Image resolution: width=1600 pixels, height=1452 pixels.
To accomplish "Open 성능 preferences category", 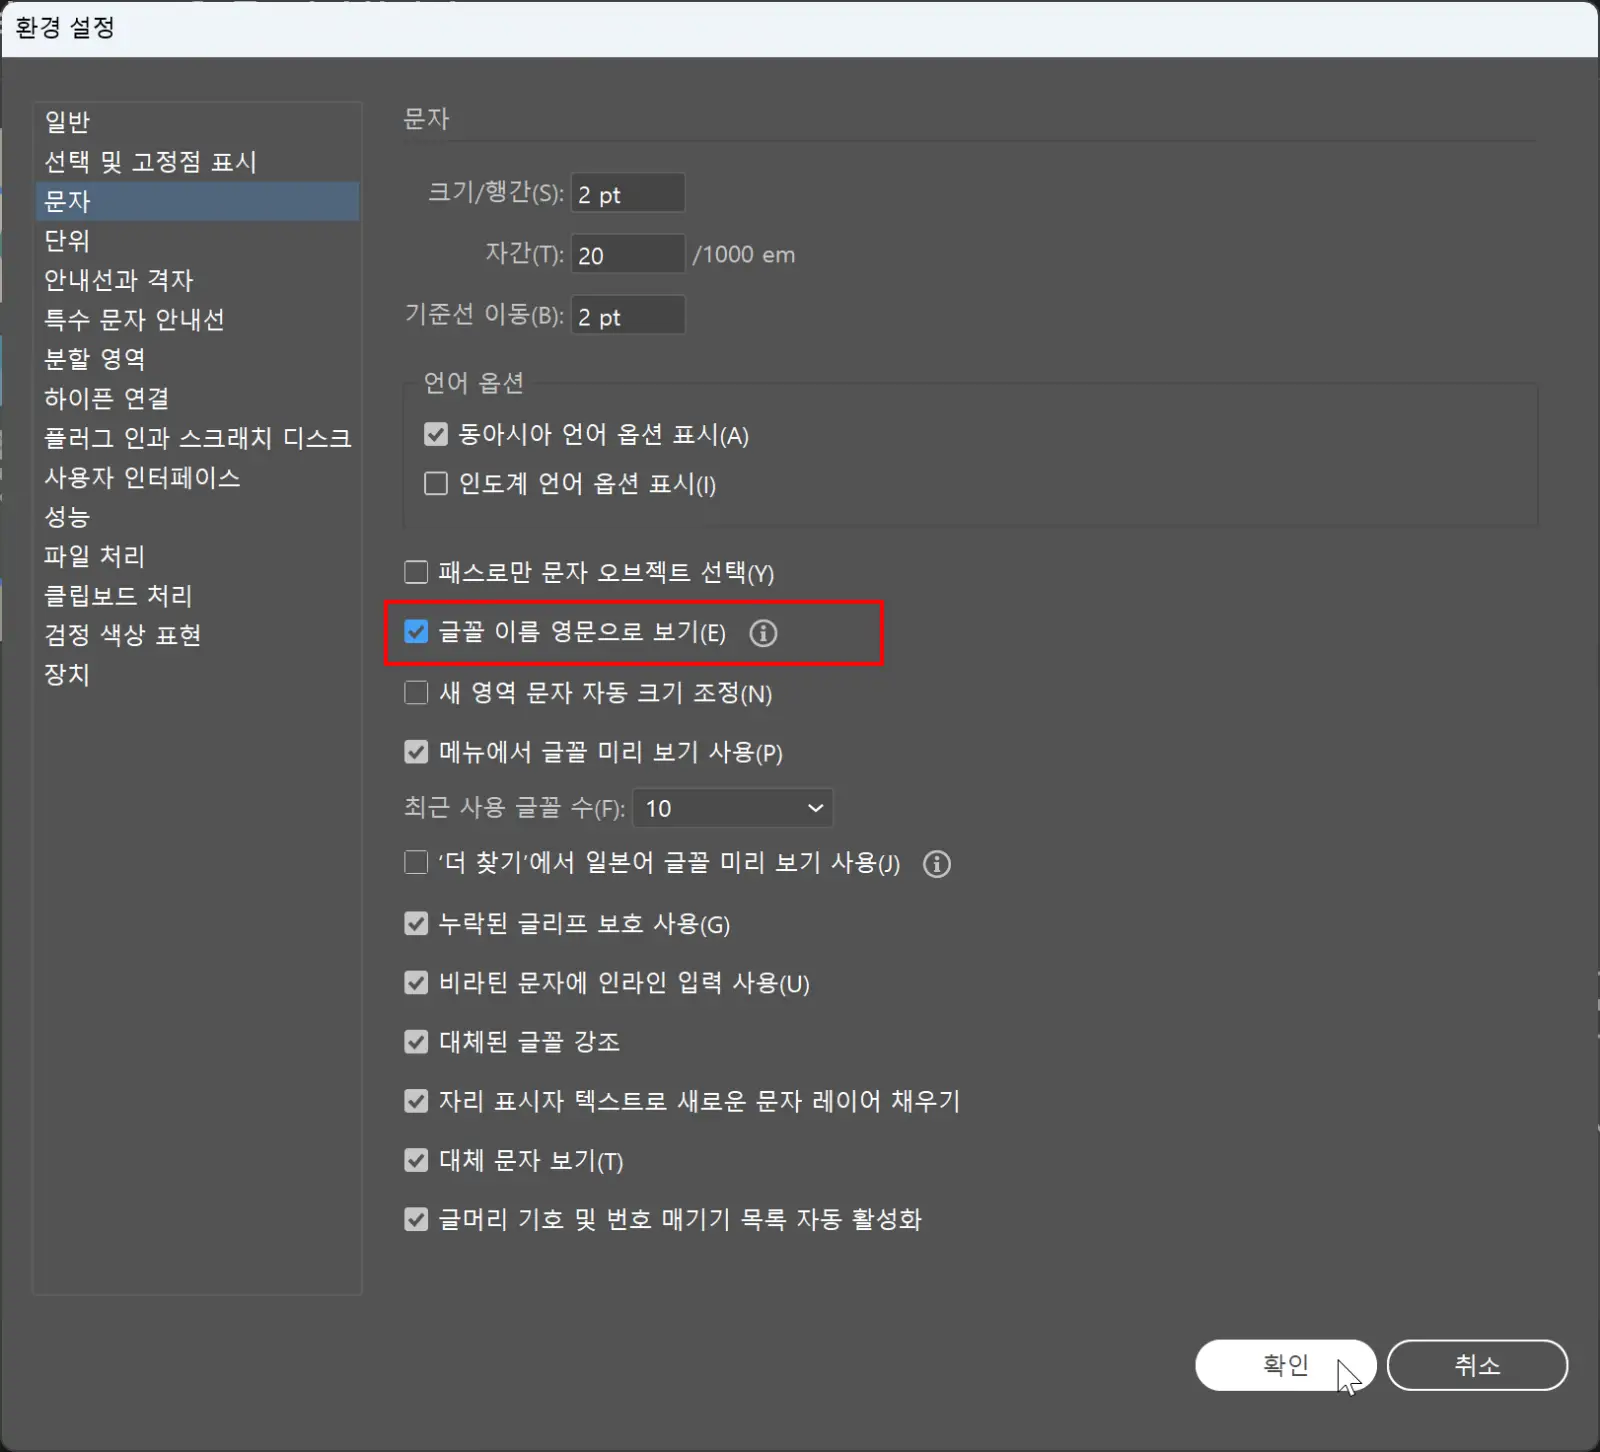I will coord(197,517).
